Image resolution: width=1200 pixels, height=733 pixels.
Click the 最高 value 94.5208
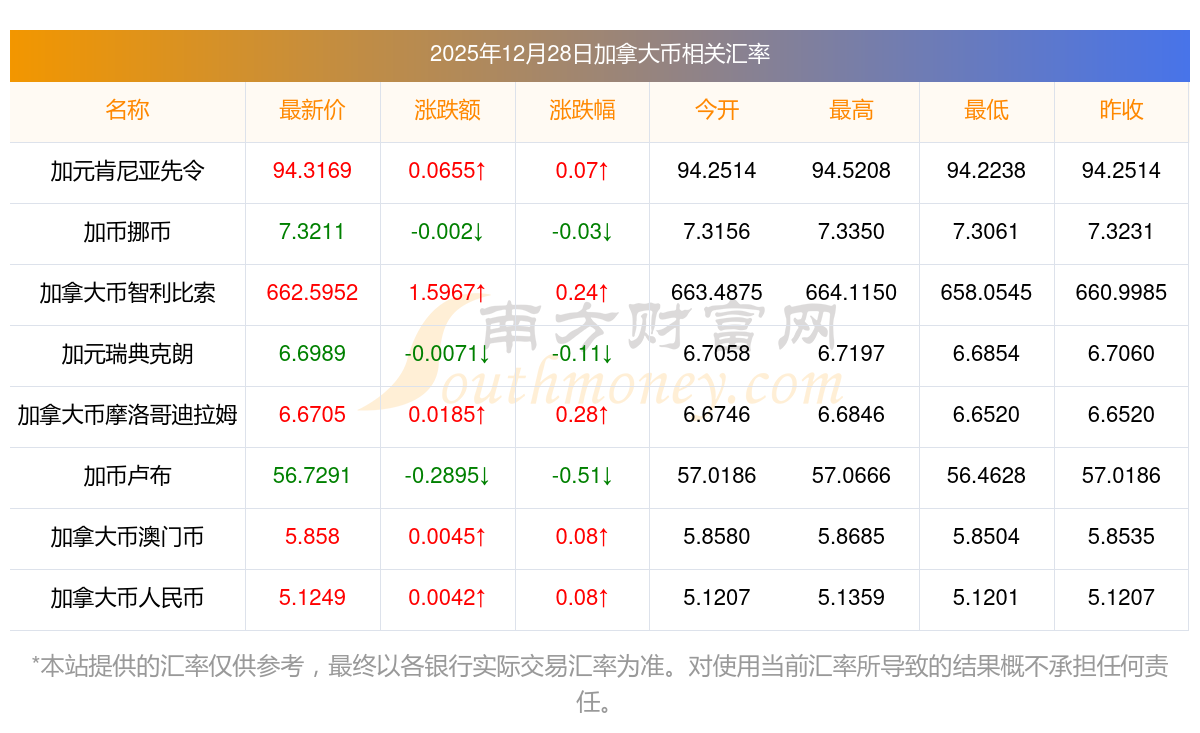(851, 171)
